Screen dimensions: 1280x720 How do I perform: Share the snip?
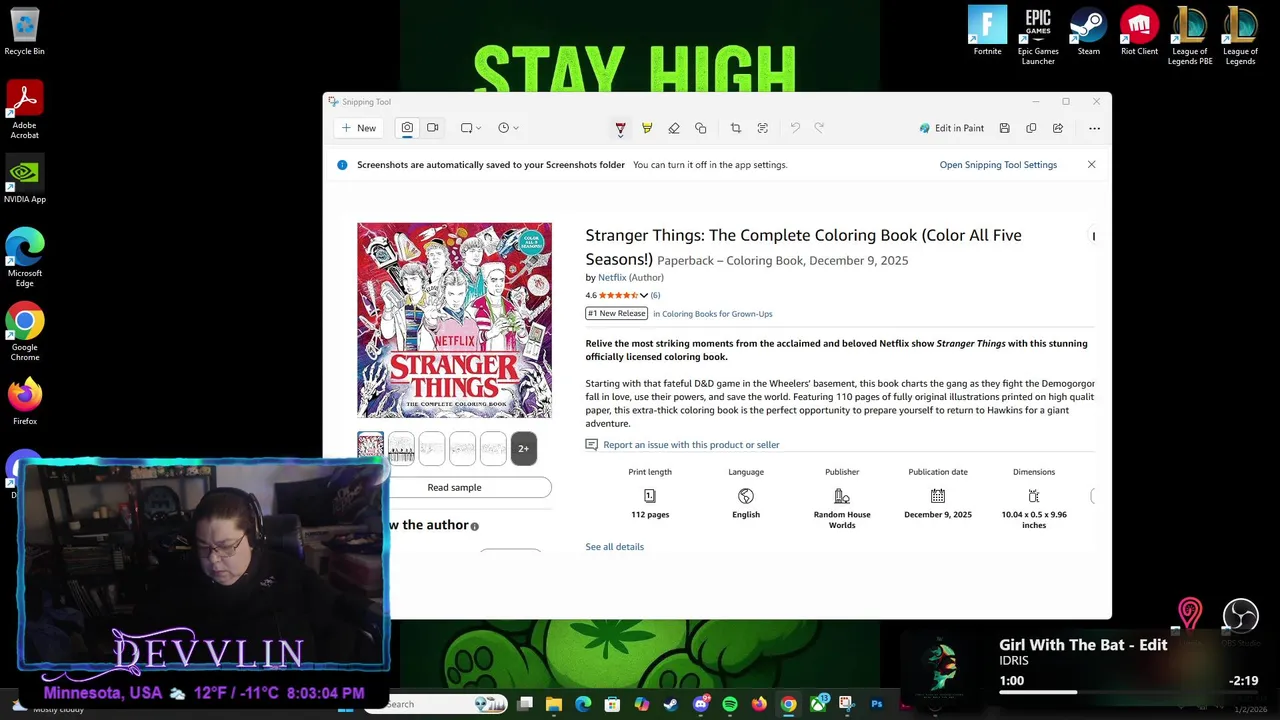pos(1058,128)
